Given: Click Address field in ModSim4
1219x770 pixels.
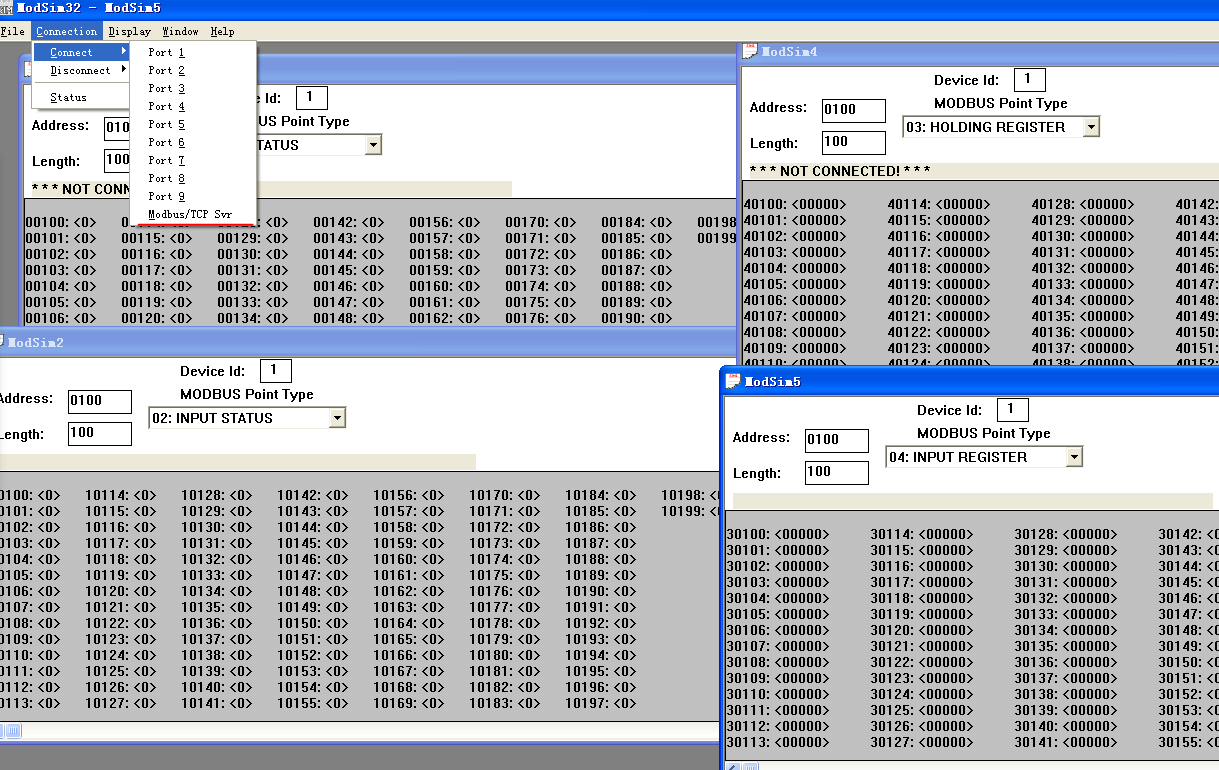Looking at the screenshot, I should point(854,110).
